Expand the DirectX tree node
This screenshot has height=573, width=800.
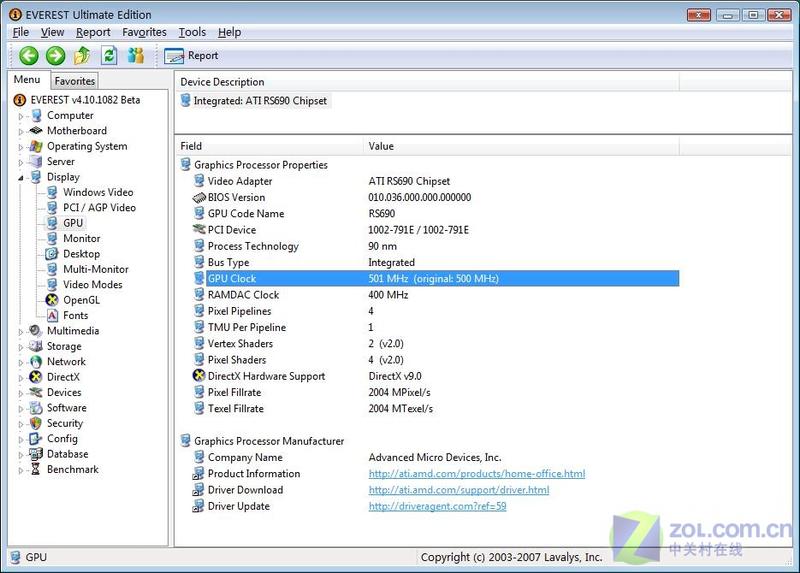tap(21, 378)
